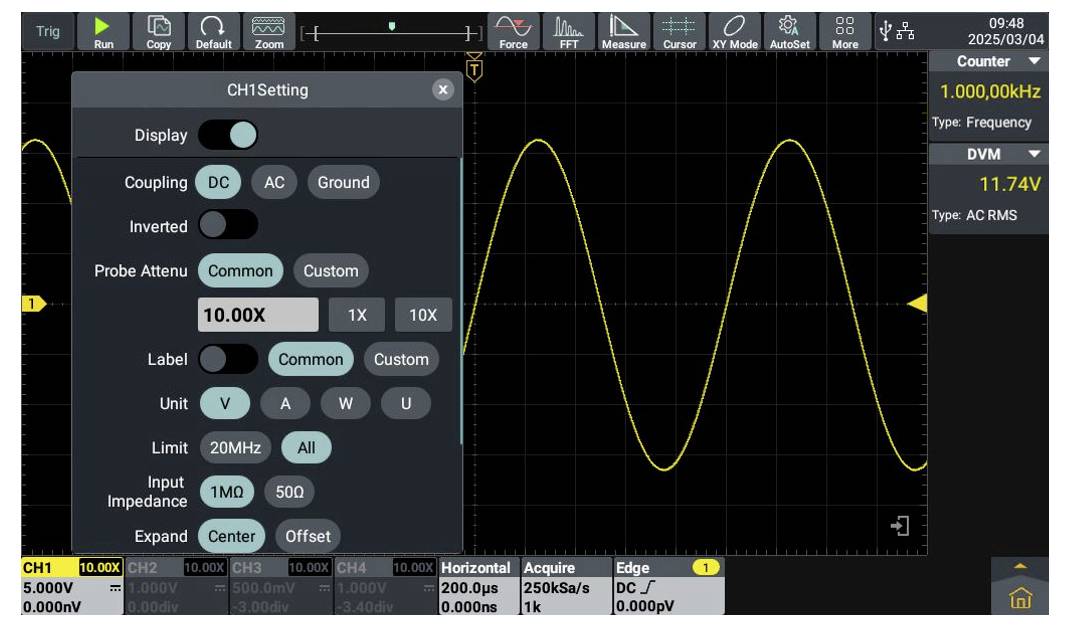
Task: Click the 10.00X probe attenuation field
Action: pos(258,314)
